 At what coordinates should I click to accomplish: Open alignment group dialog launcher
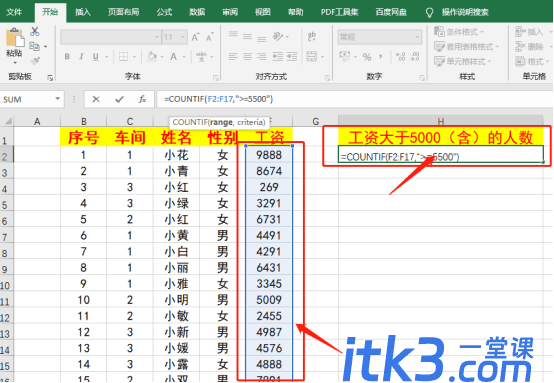point(327,77)
